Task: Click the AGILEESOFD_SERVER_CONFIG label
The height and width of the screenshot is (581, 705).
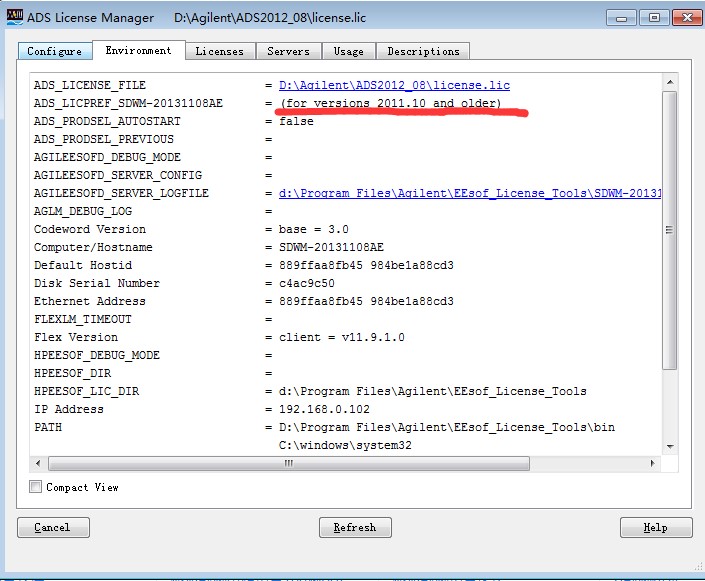Action: point(118,175)
